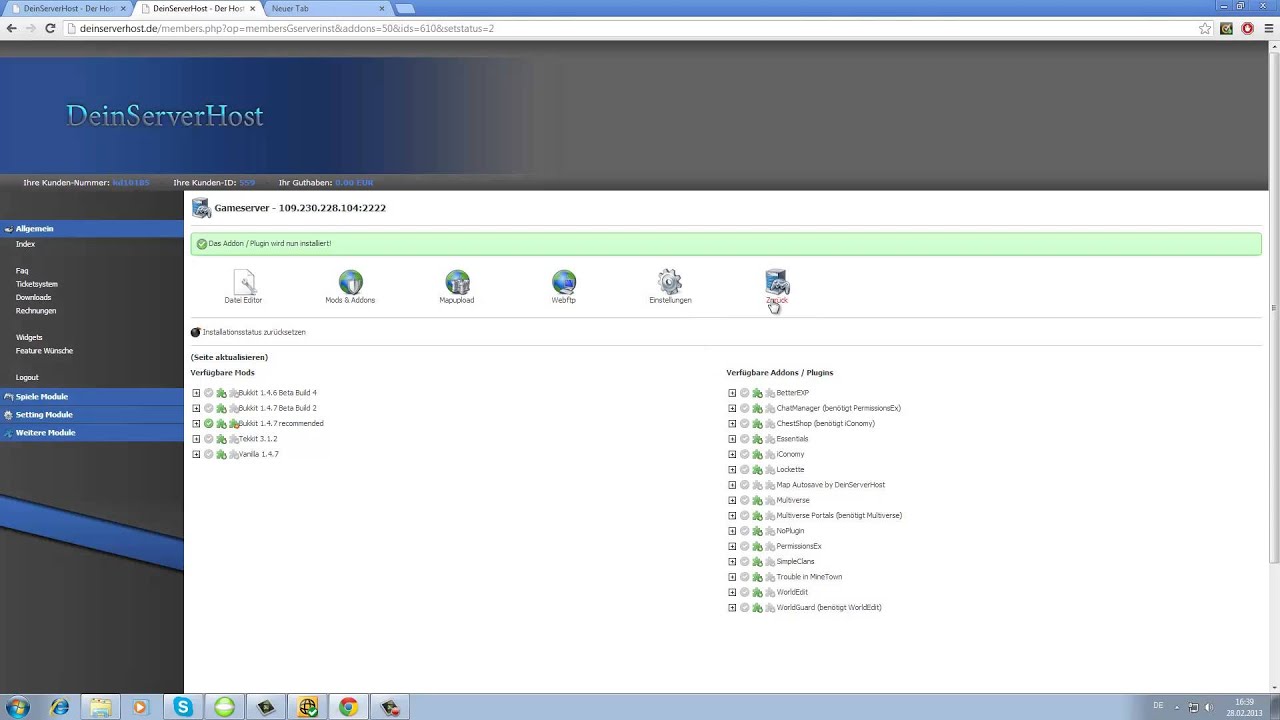Screen dimensions: 1280x720
Task: Open the Mapupload icon
Action: click(457, 282)
